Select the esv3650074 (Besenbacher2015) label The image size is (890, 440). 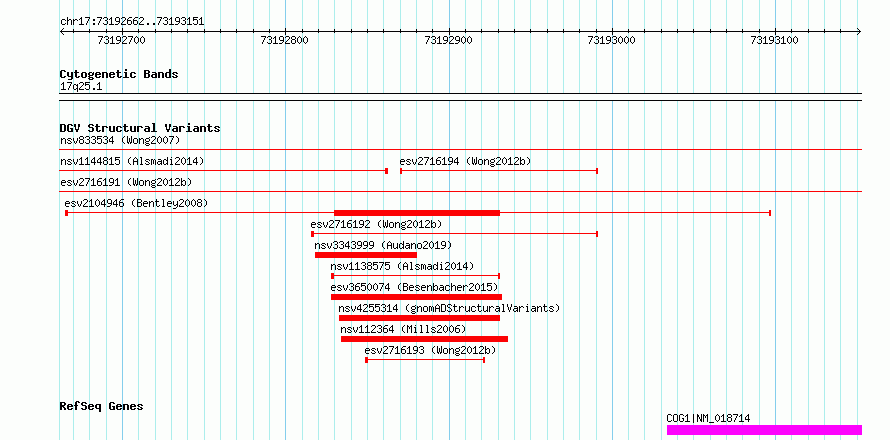(x=414, y=287)
